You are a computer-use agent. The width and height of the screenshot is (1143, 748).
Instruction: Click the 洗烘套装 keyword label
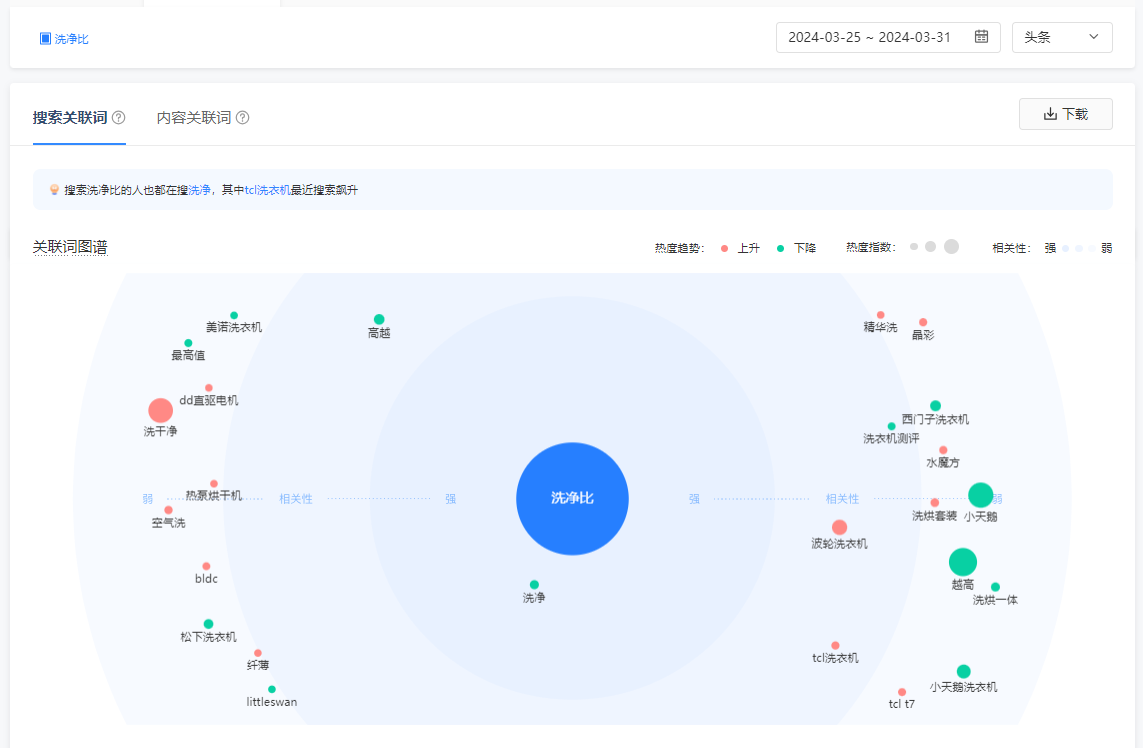click(x=935, y=515)
